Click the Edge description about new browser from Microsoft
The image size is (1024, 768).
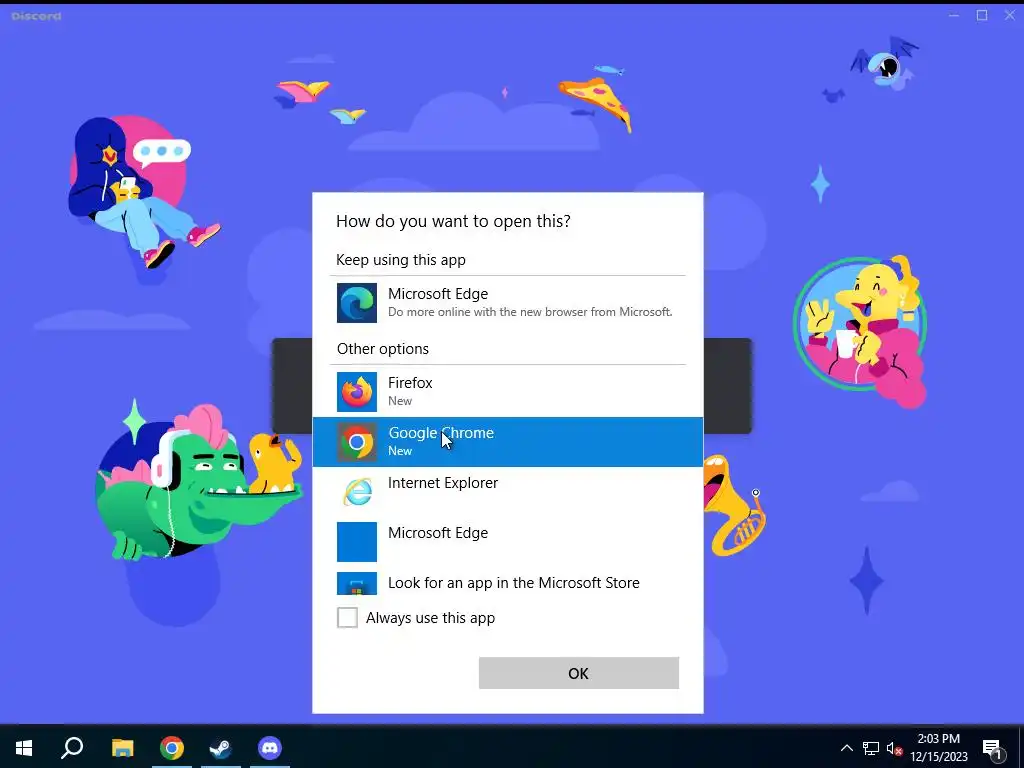[x=530, y=312]
